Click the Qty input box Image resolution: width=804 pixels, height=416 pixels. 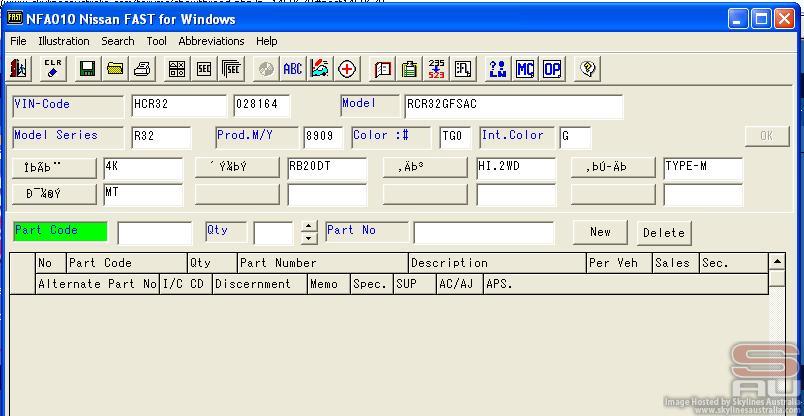point(273,233)
